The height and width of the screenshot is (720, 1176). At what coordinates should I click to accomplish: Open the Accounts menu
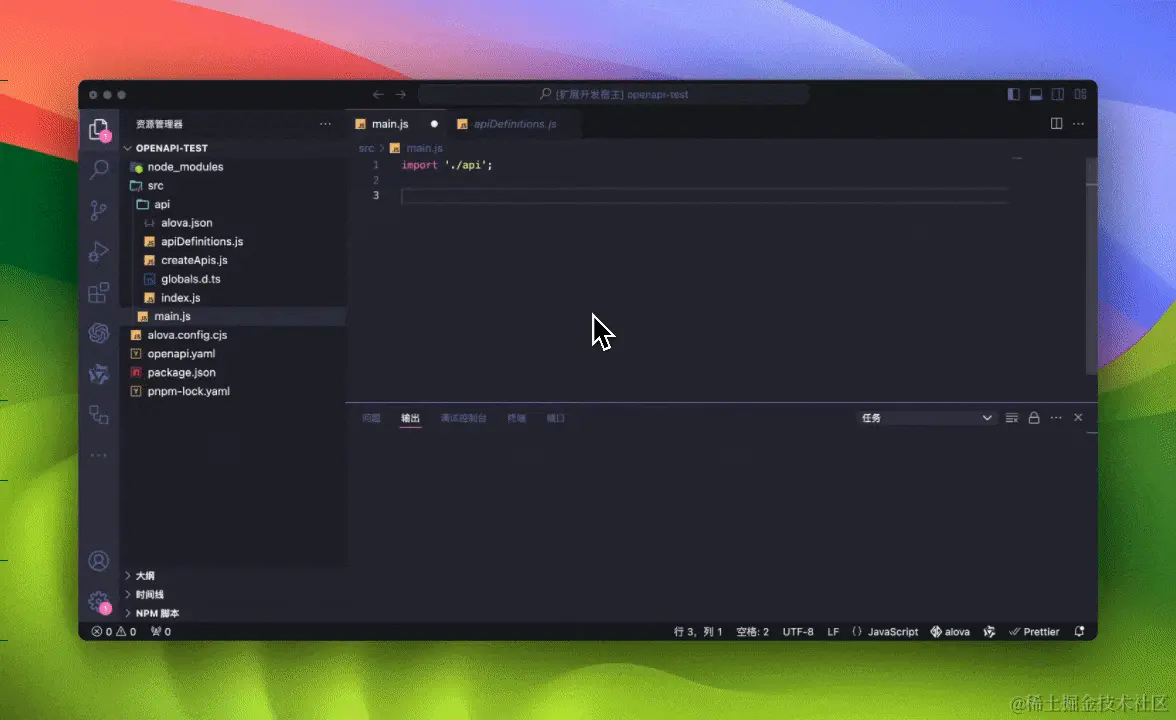[x=98, y=561]
